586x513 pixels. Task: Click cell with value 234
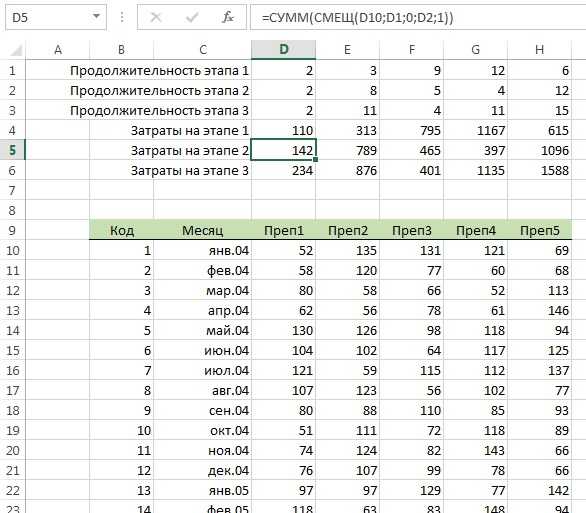tap(284, 170)
